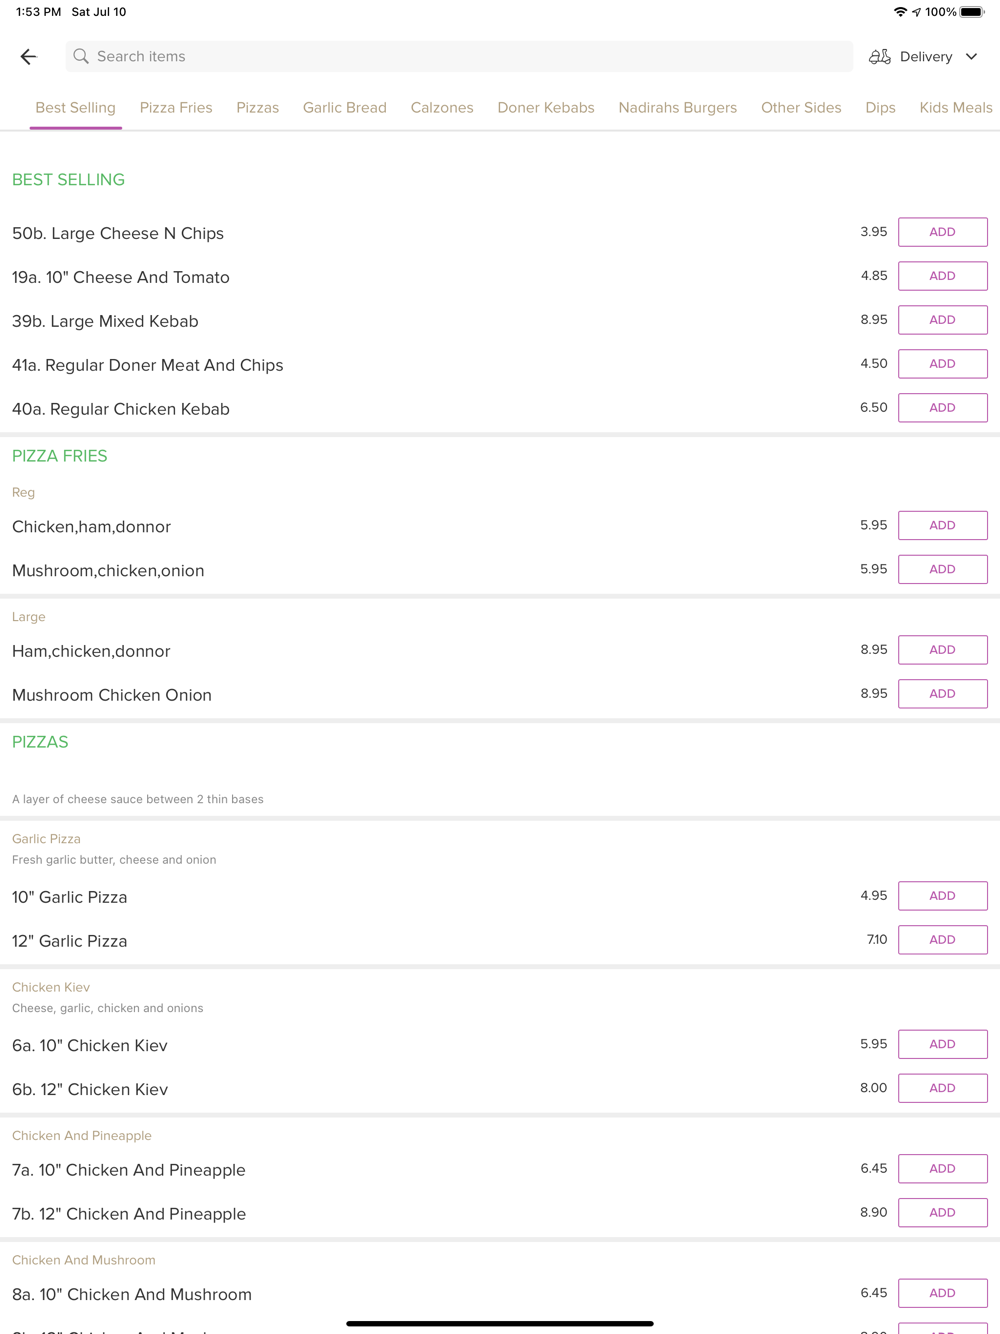Click the search magnifier icon
Image resolution: width=1000 pixels, height=1334 pixels.
[81, 57]
